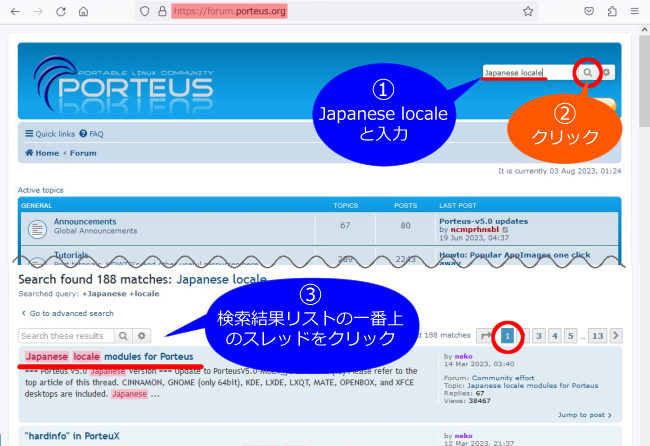Go to next results page arrow

coord(616,335)
